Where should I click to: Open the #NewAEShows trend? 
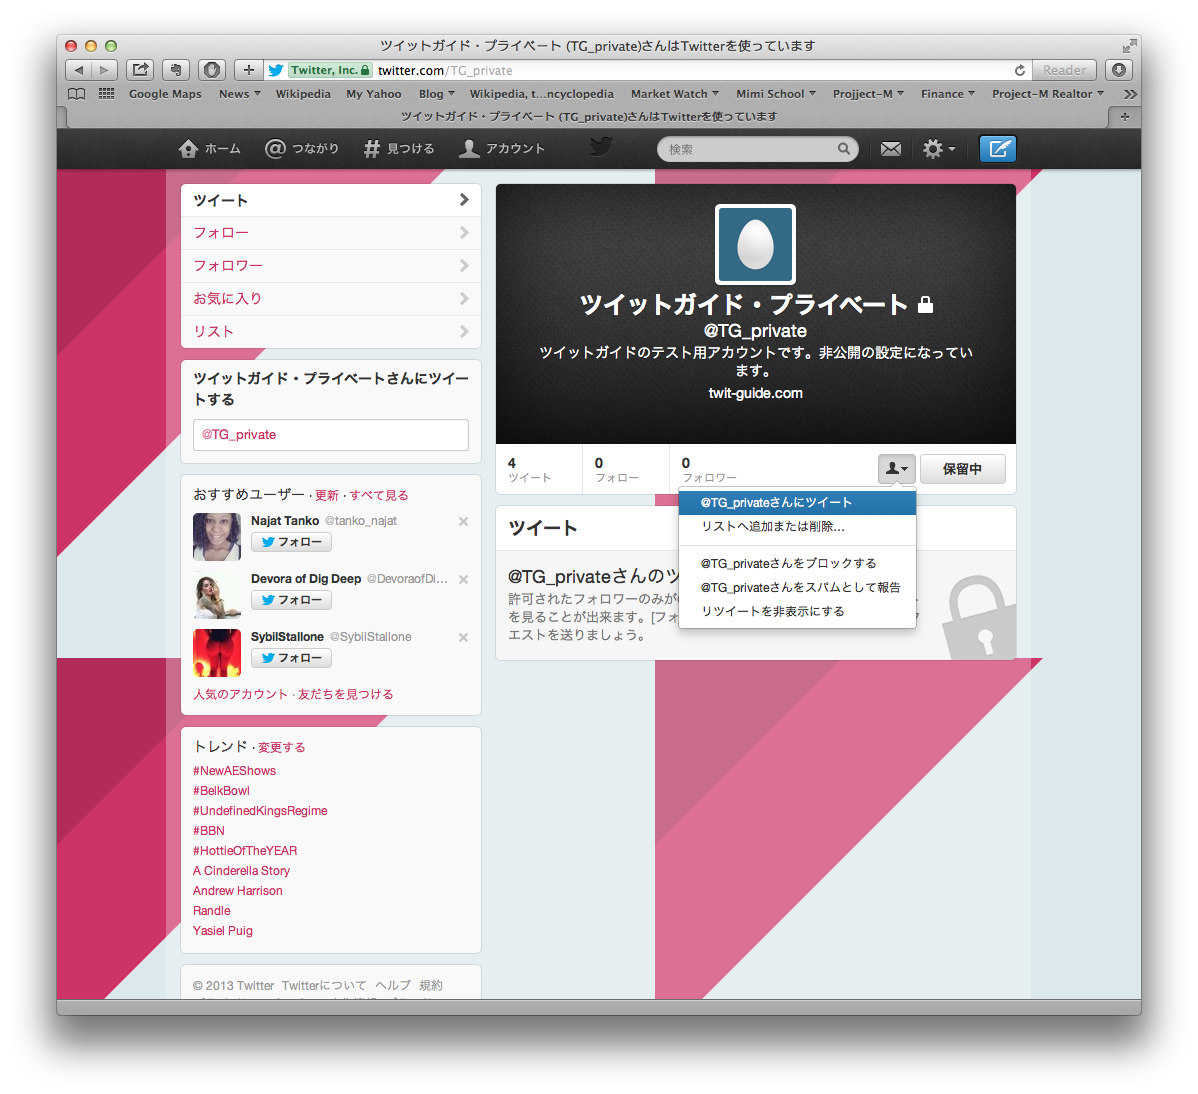click(x=235, y=771)
